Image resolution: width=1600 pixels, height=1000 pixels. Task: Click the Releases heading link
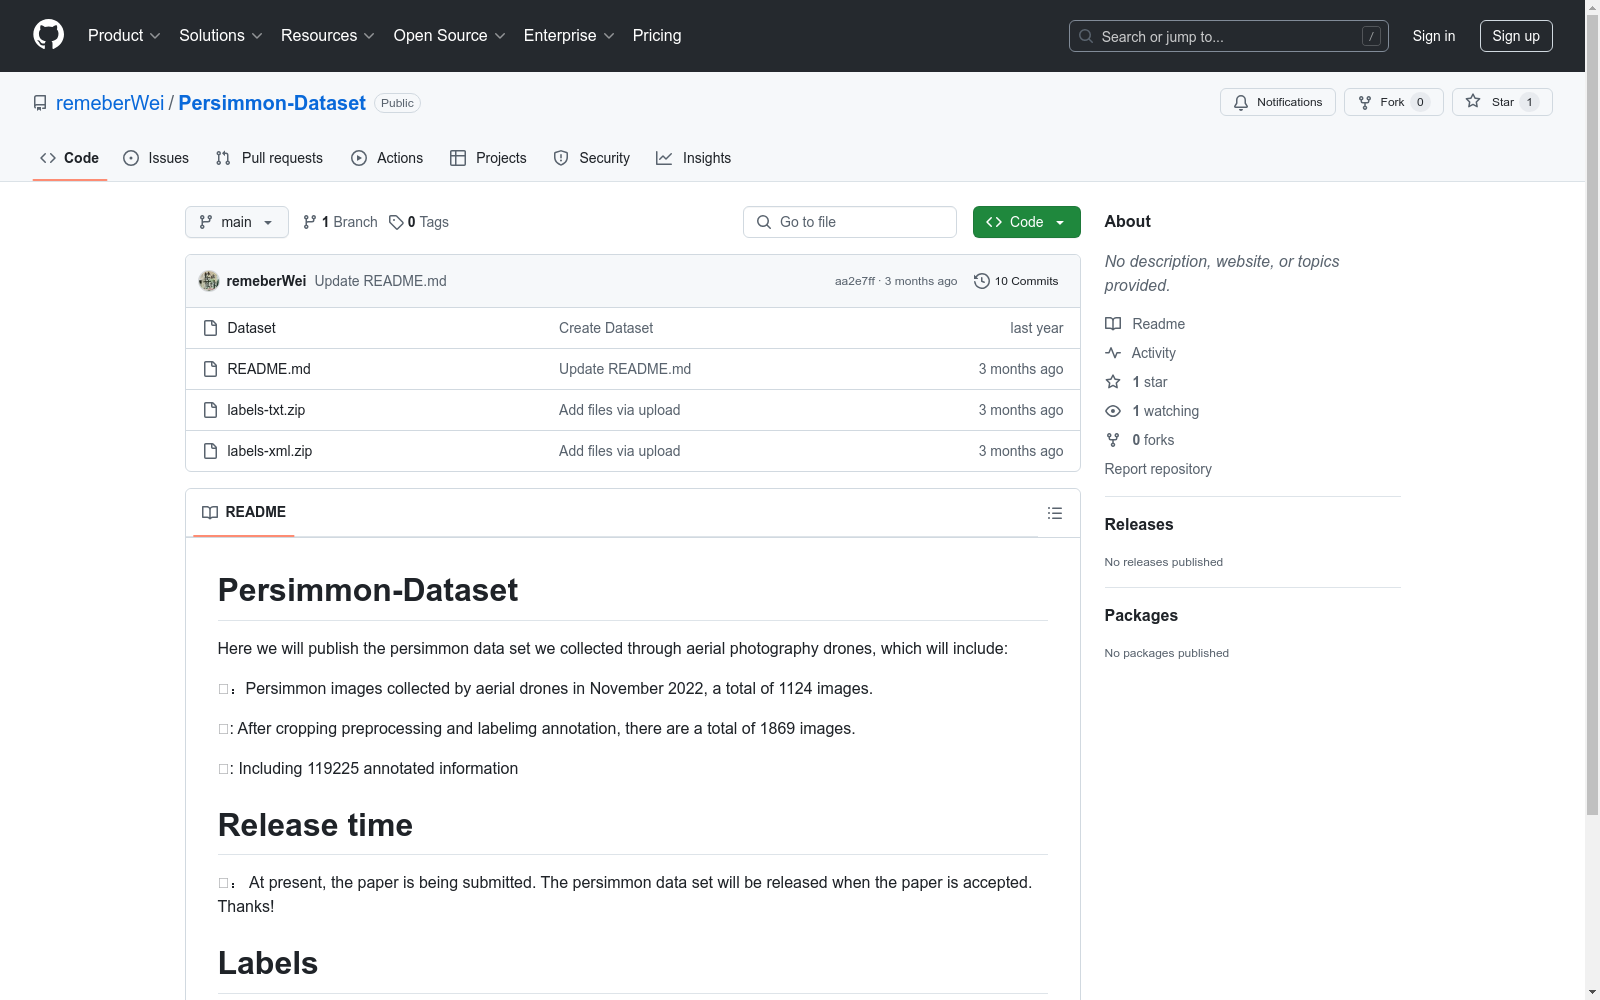pos(1139,524)
